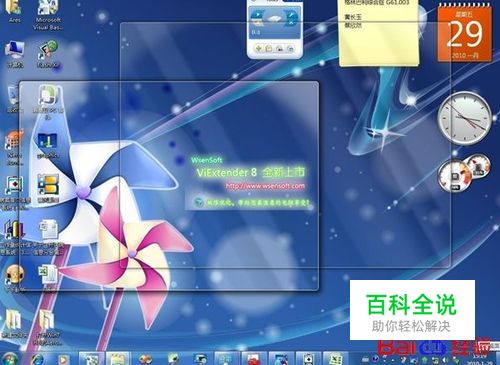Click the calendar gadget showing 29
Image resolution: width=500 pixels, height=365 pixels.
pos(464,34)
